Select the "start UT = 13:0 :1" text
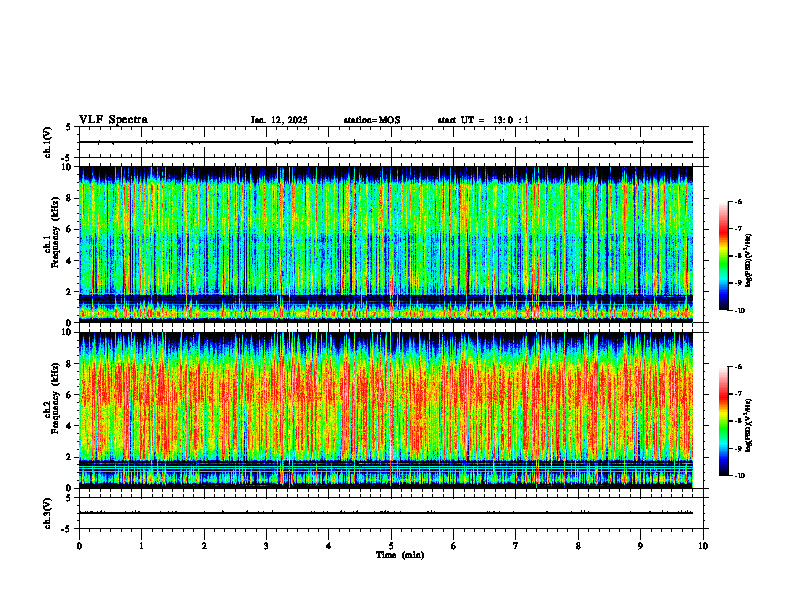 coord(483,120)
